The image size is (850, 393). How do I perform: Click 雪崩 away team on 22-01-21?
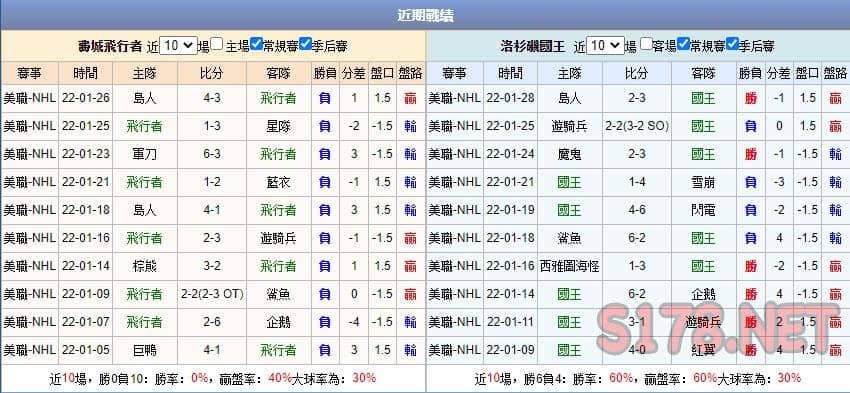click(704, 182)
